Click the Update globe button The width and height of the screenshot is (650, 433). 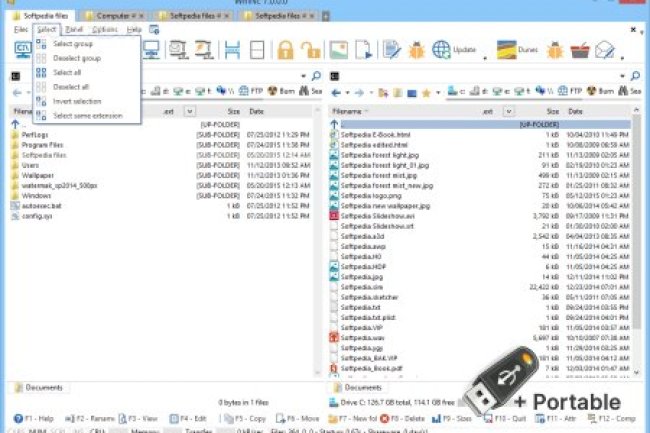[454, 50]
